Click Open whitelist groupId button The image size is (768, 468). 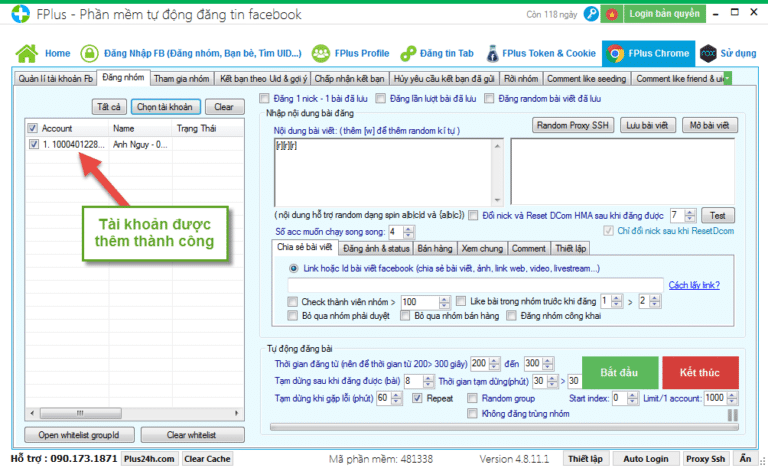tap(79, 435)
